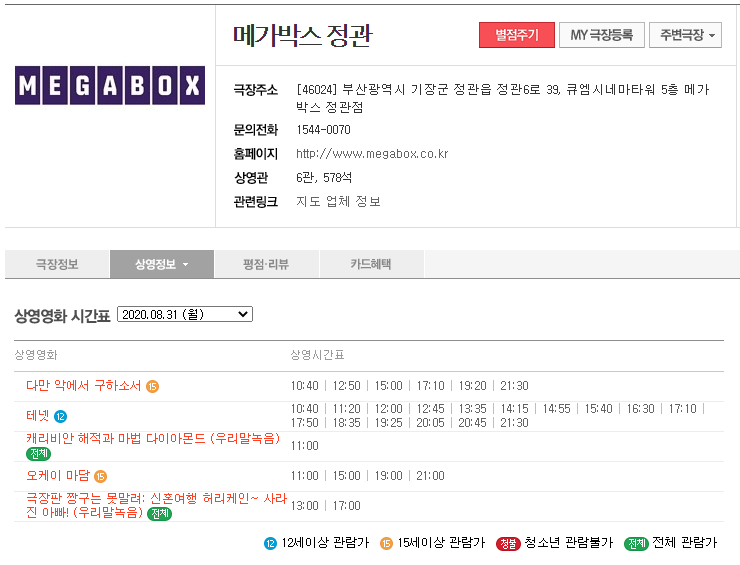Click green 전체 legend badge for 전체 관람가
The height and width of the screenshot is (565, 740).
pos(636,544)
